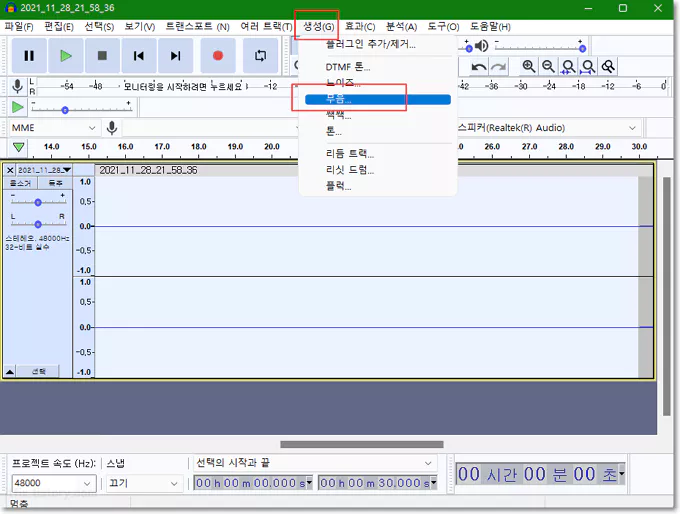Open the Generate menu
Image resolution: width=680 pixels, height=514 pixels.
coord(318,27)
